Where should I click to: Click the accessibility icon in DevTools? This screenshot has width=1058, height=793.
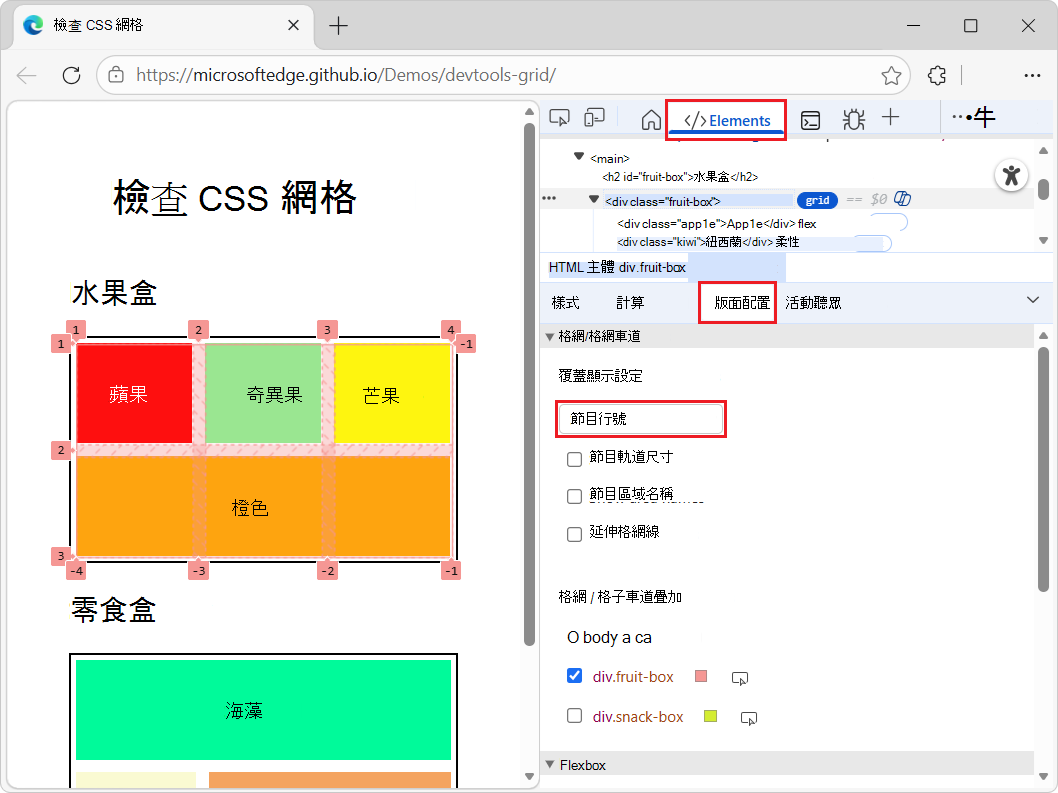tap(1011, 175)
